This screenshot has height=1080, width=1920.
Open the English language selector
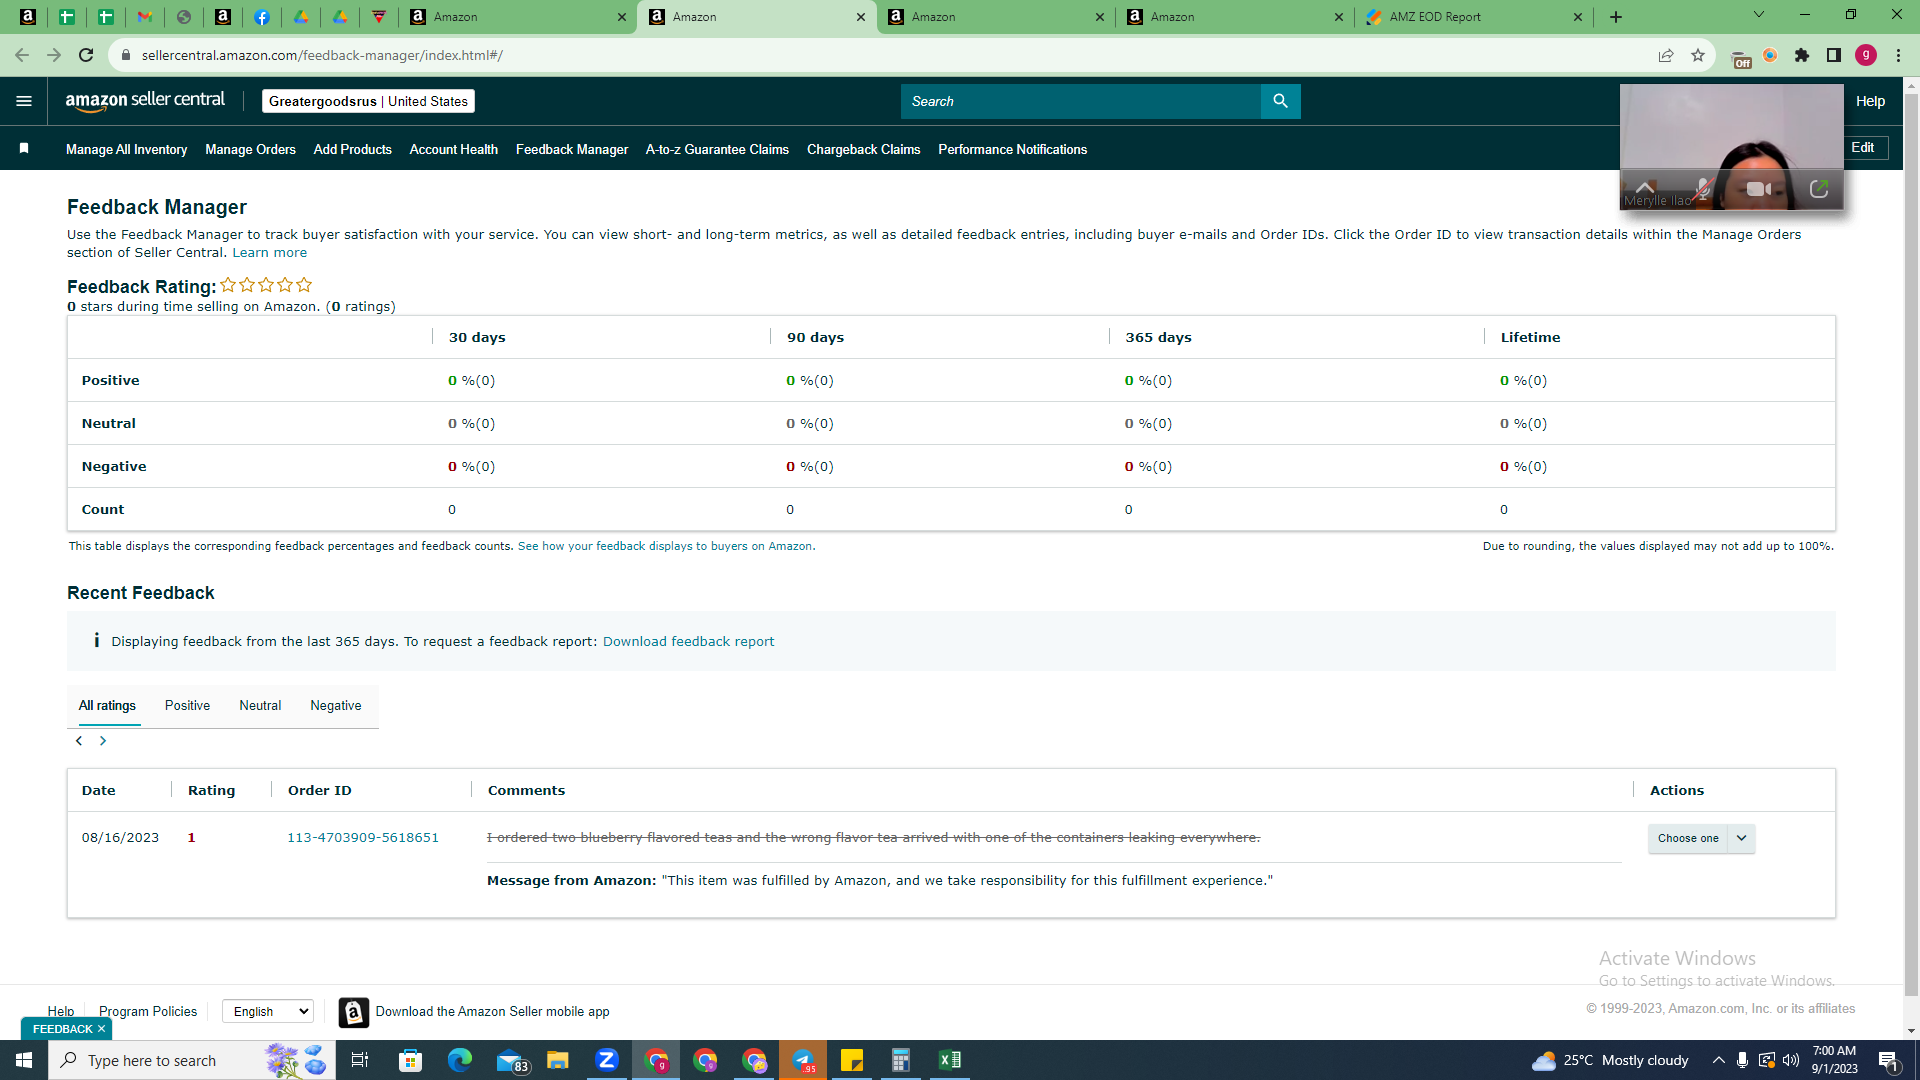268,1011
